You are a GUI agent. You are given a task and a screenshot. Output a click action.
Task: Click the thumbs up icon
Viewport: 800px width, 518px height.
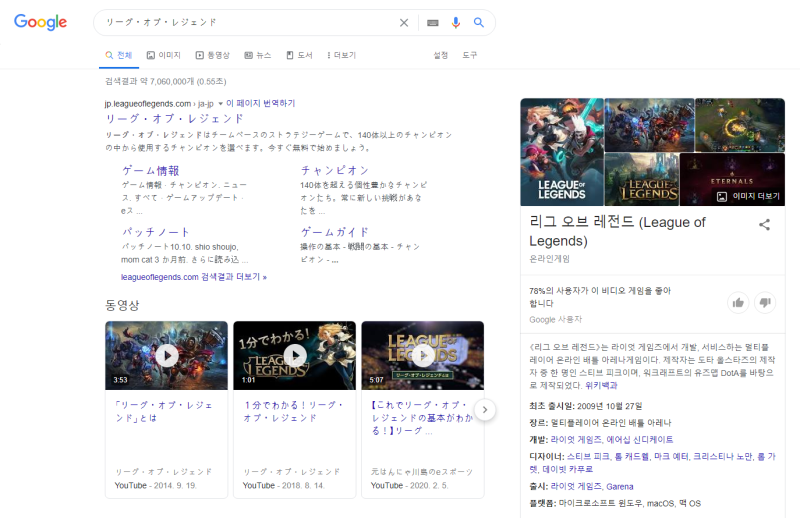738,303
